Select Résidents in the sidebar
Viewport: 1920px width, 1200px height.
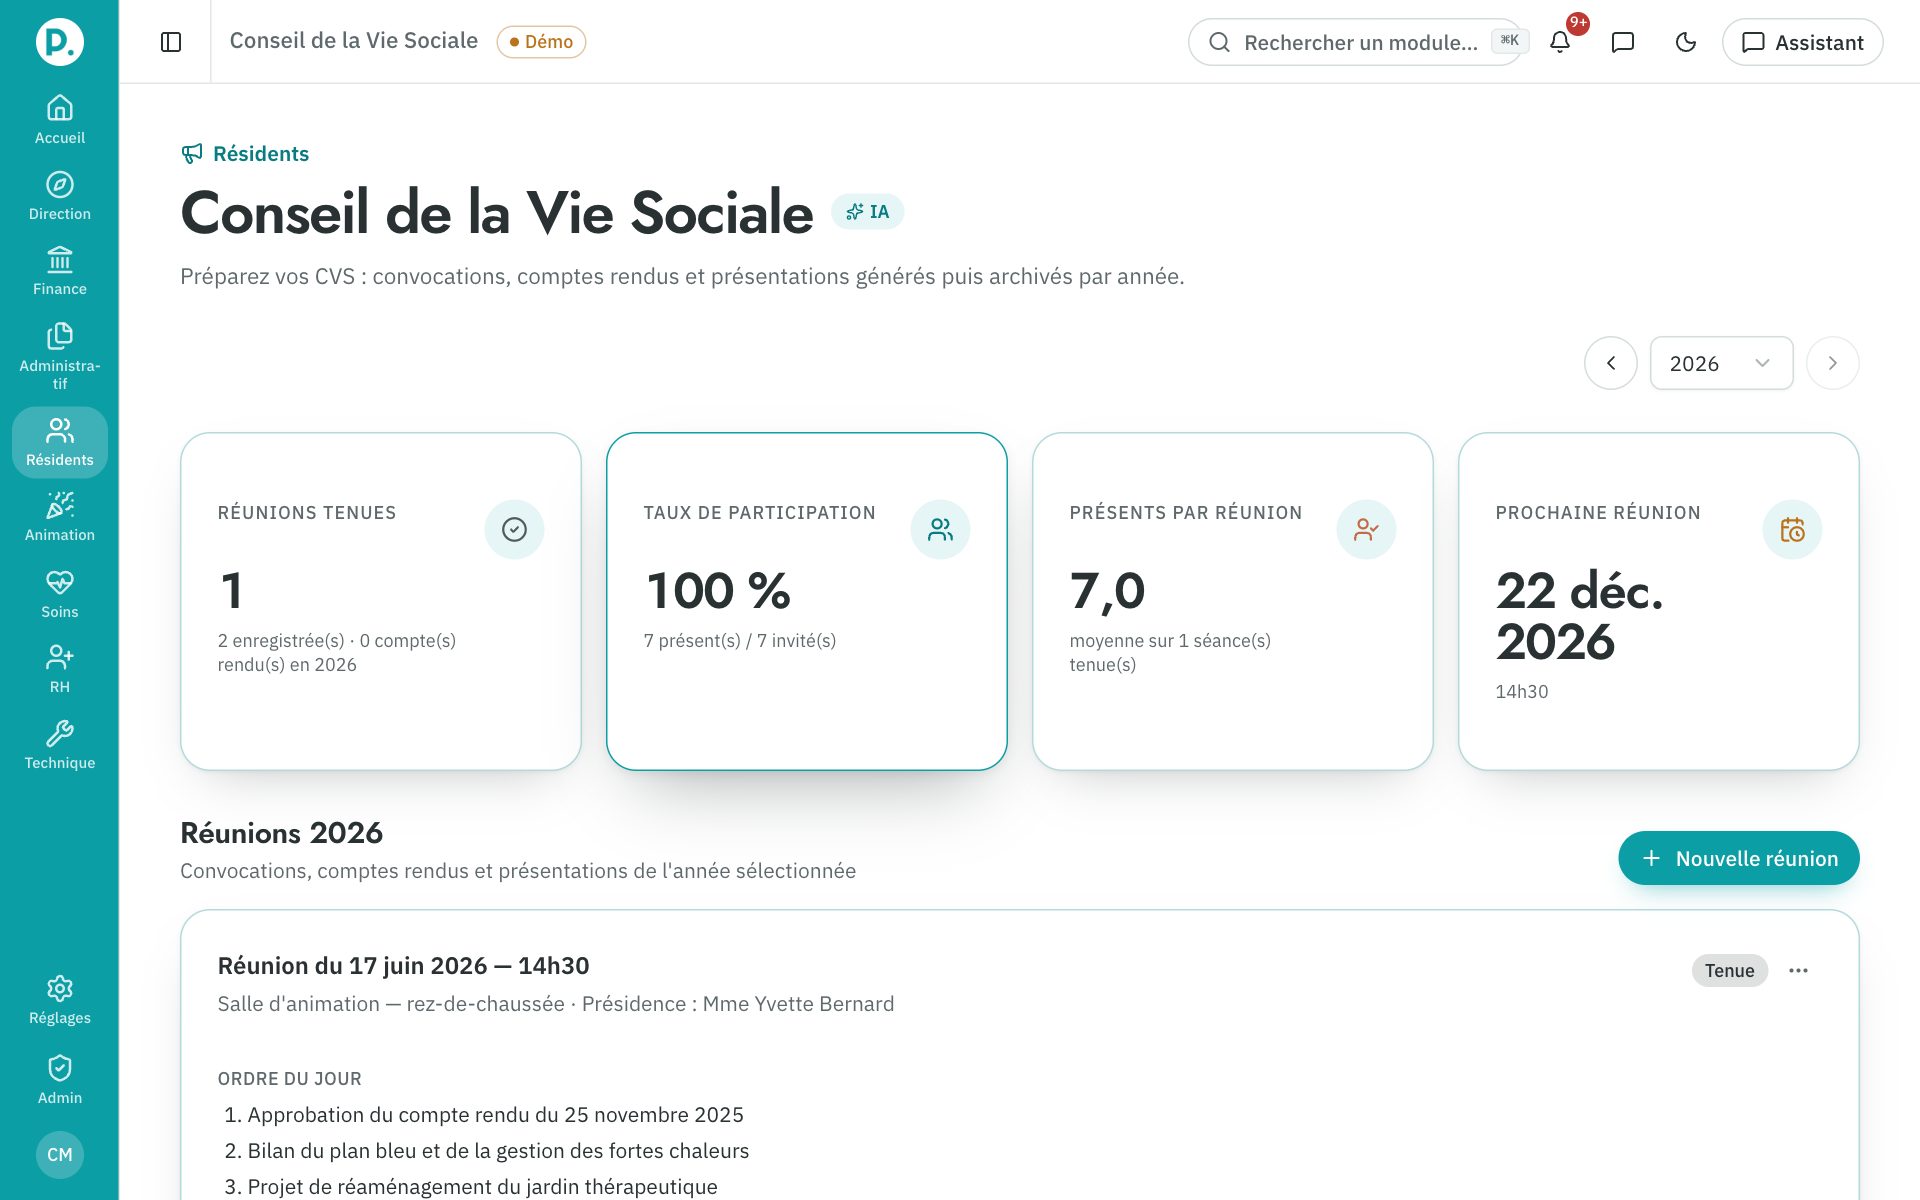(59, 442)
